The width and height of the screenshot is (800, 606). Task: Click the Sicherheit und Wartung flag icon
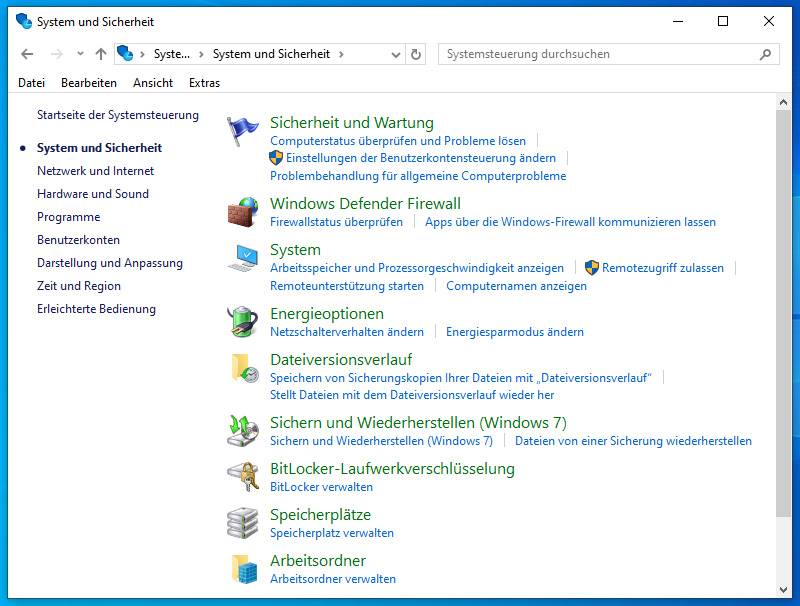click(243, 131)
